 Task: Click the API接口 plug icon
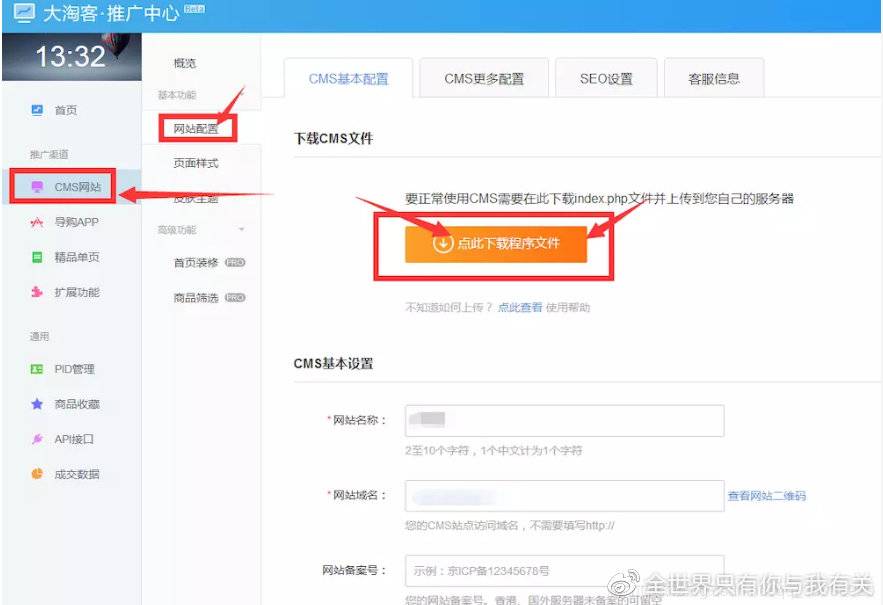[37, 439]
